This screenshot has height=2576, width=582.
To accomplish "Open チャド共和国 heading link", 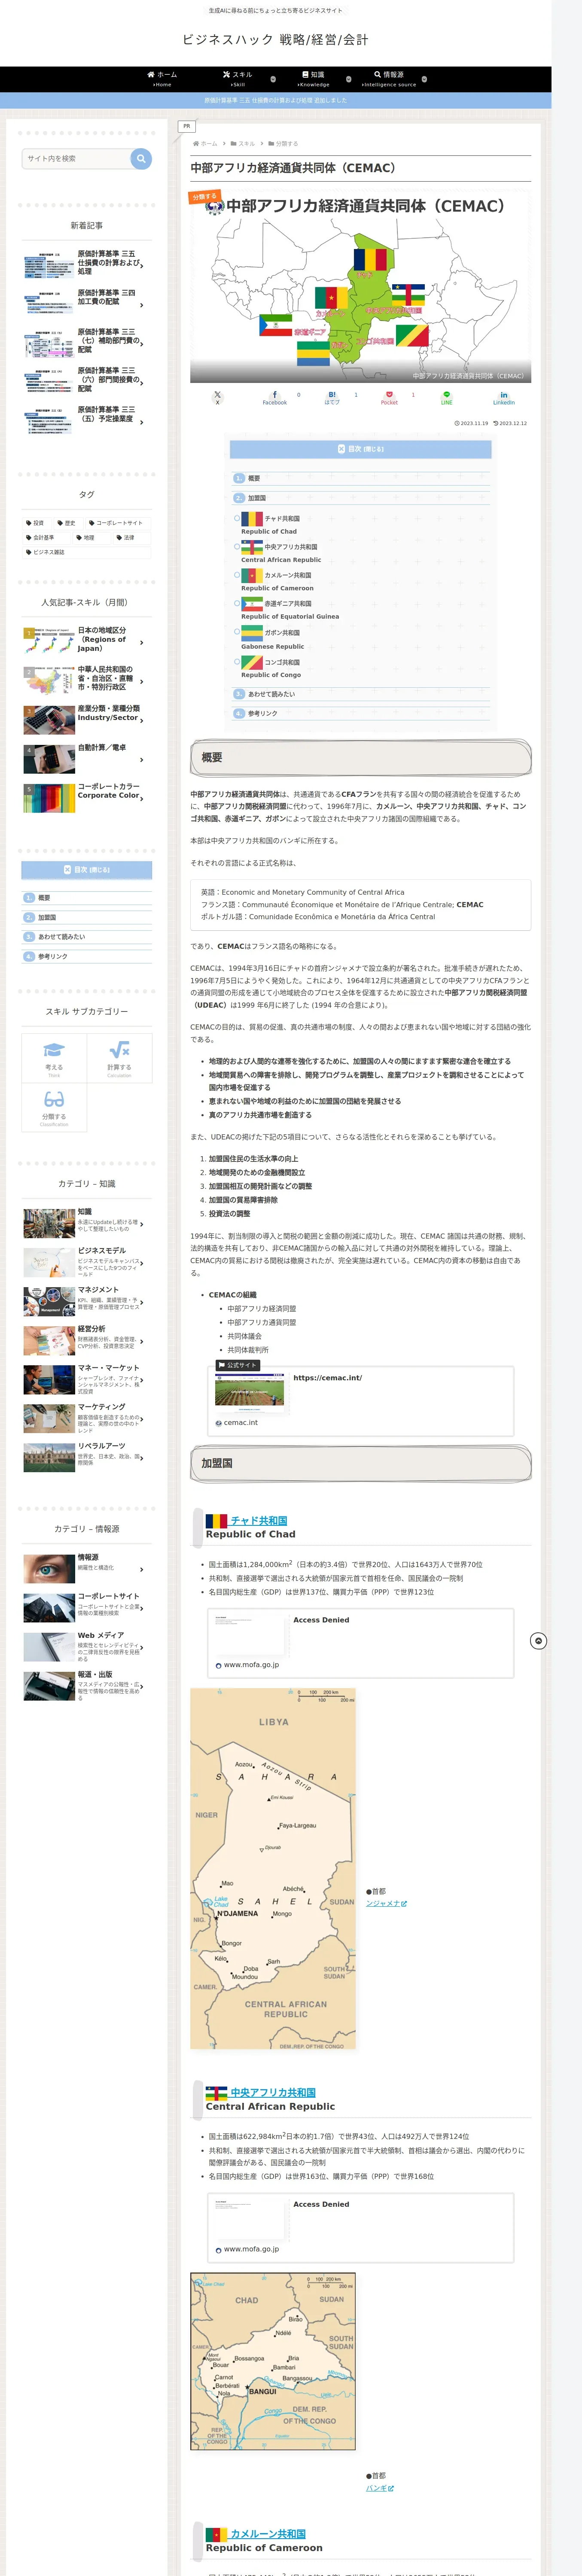I will click(x=259, y=1521).
